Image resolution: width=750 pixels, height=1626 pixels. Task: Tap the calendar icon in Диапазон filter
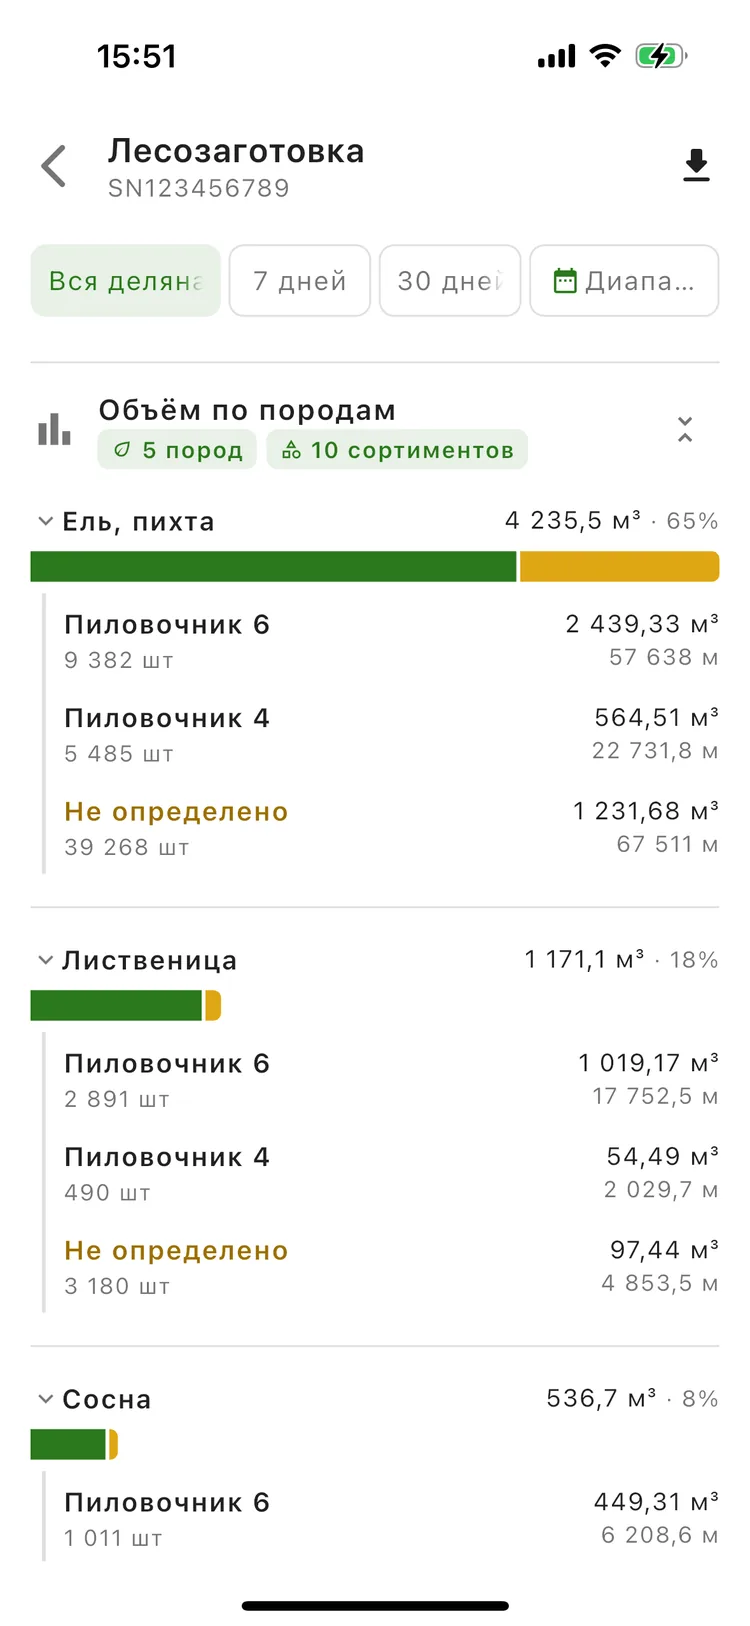click(565, 281)
